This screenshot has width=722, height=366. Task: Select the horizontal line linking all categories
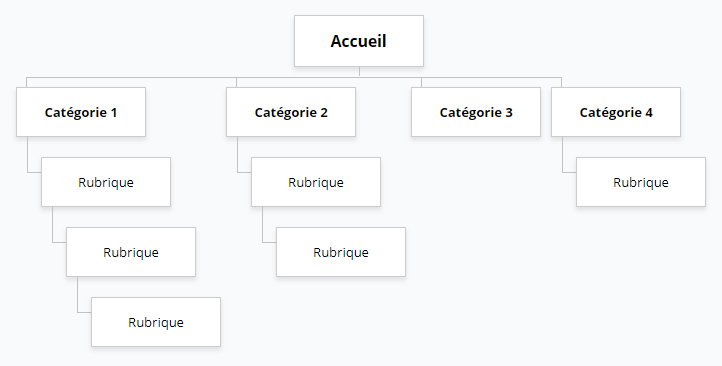(294, 77)
